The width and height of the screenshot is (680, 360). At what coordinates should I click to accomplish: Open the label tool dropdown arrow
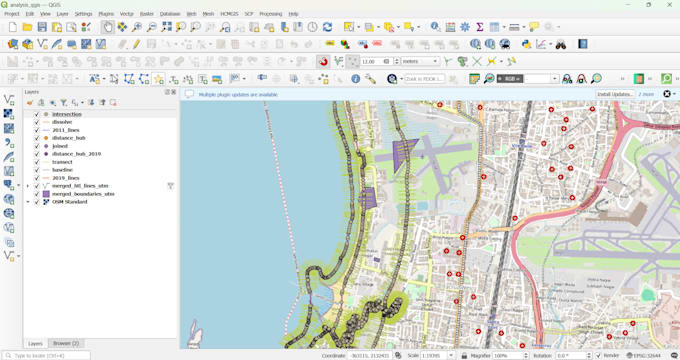pyautogui.click(x=104, y=79)
